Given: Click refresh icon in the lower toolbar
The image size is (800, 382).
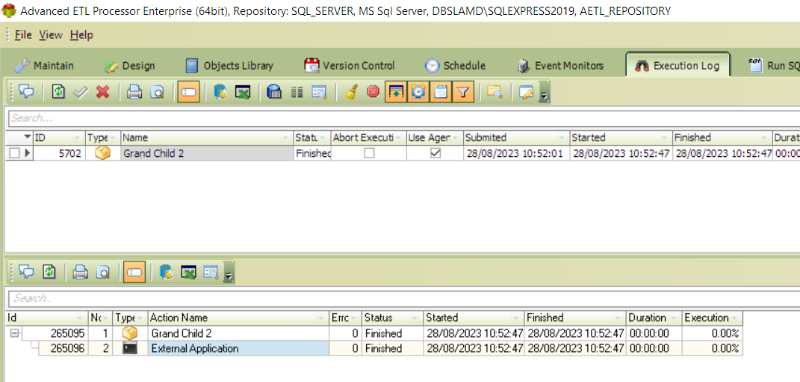Looking at the screenshot, I should click(x=49, y=272).
